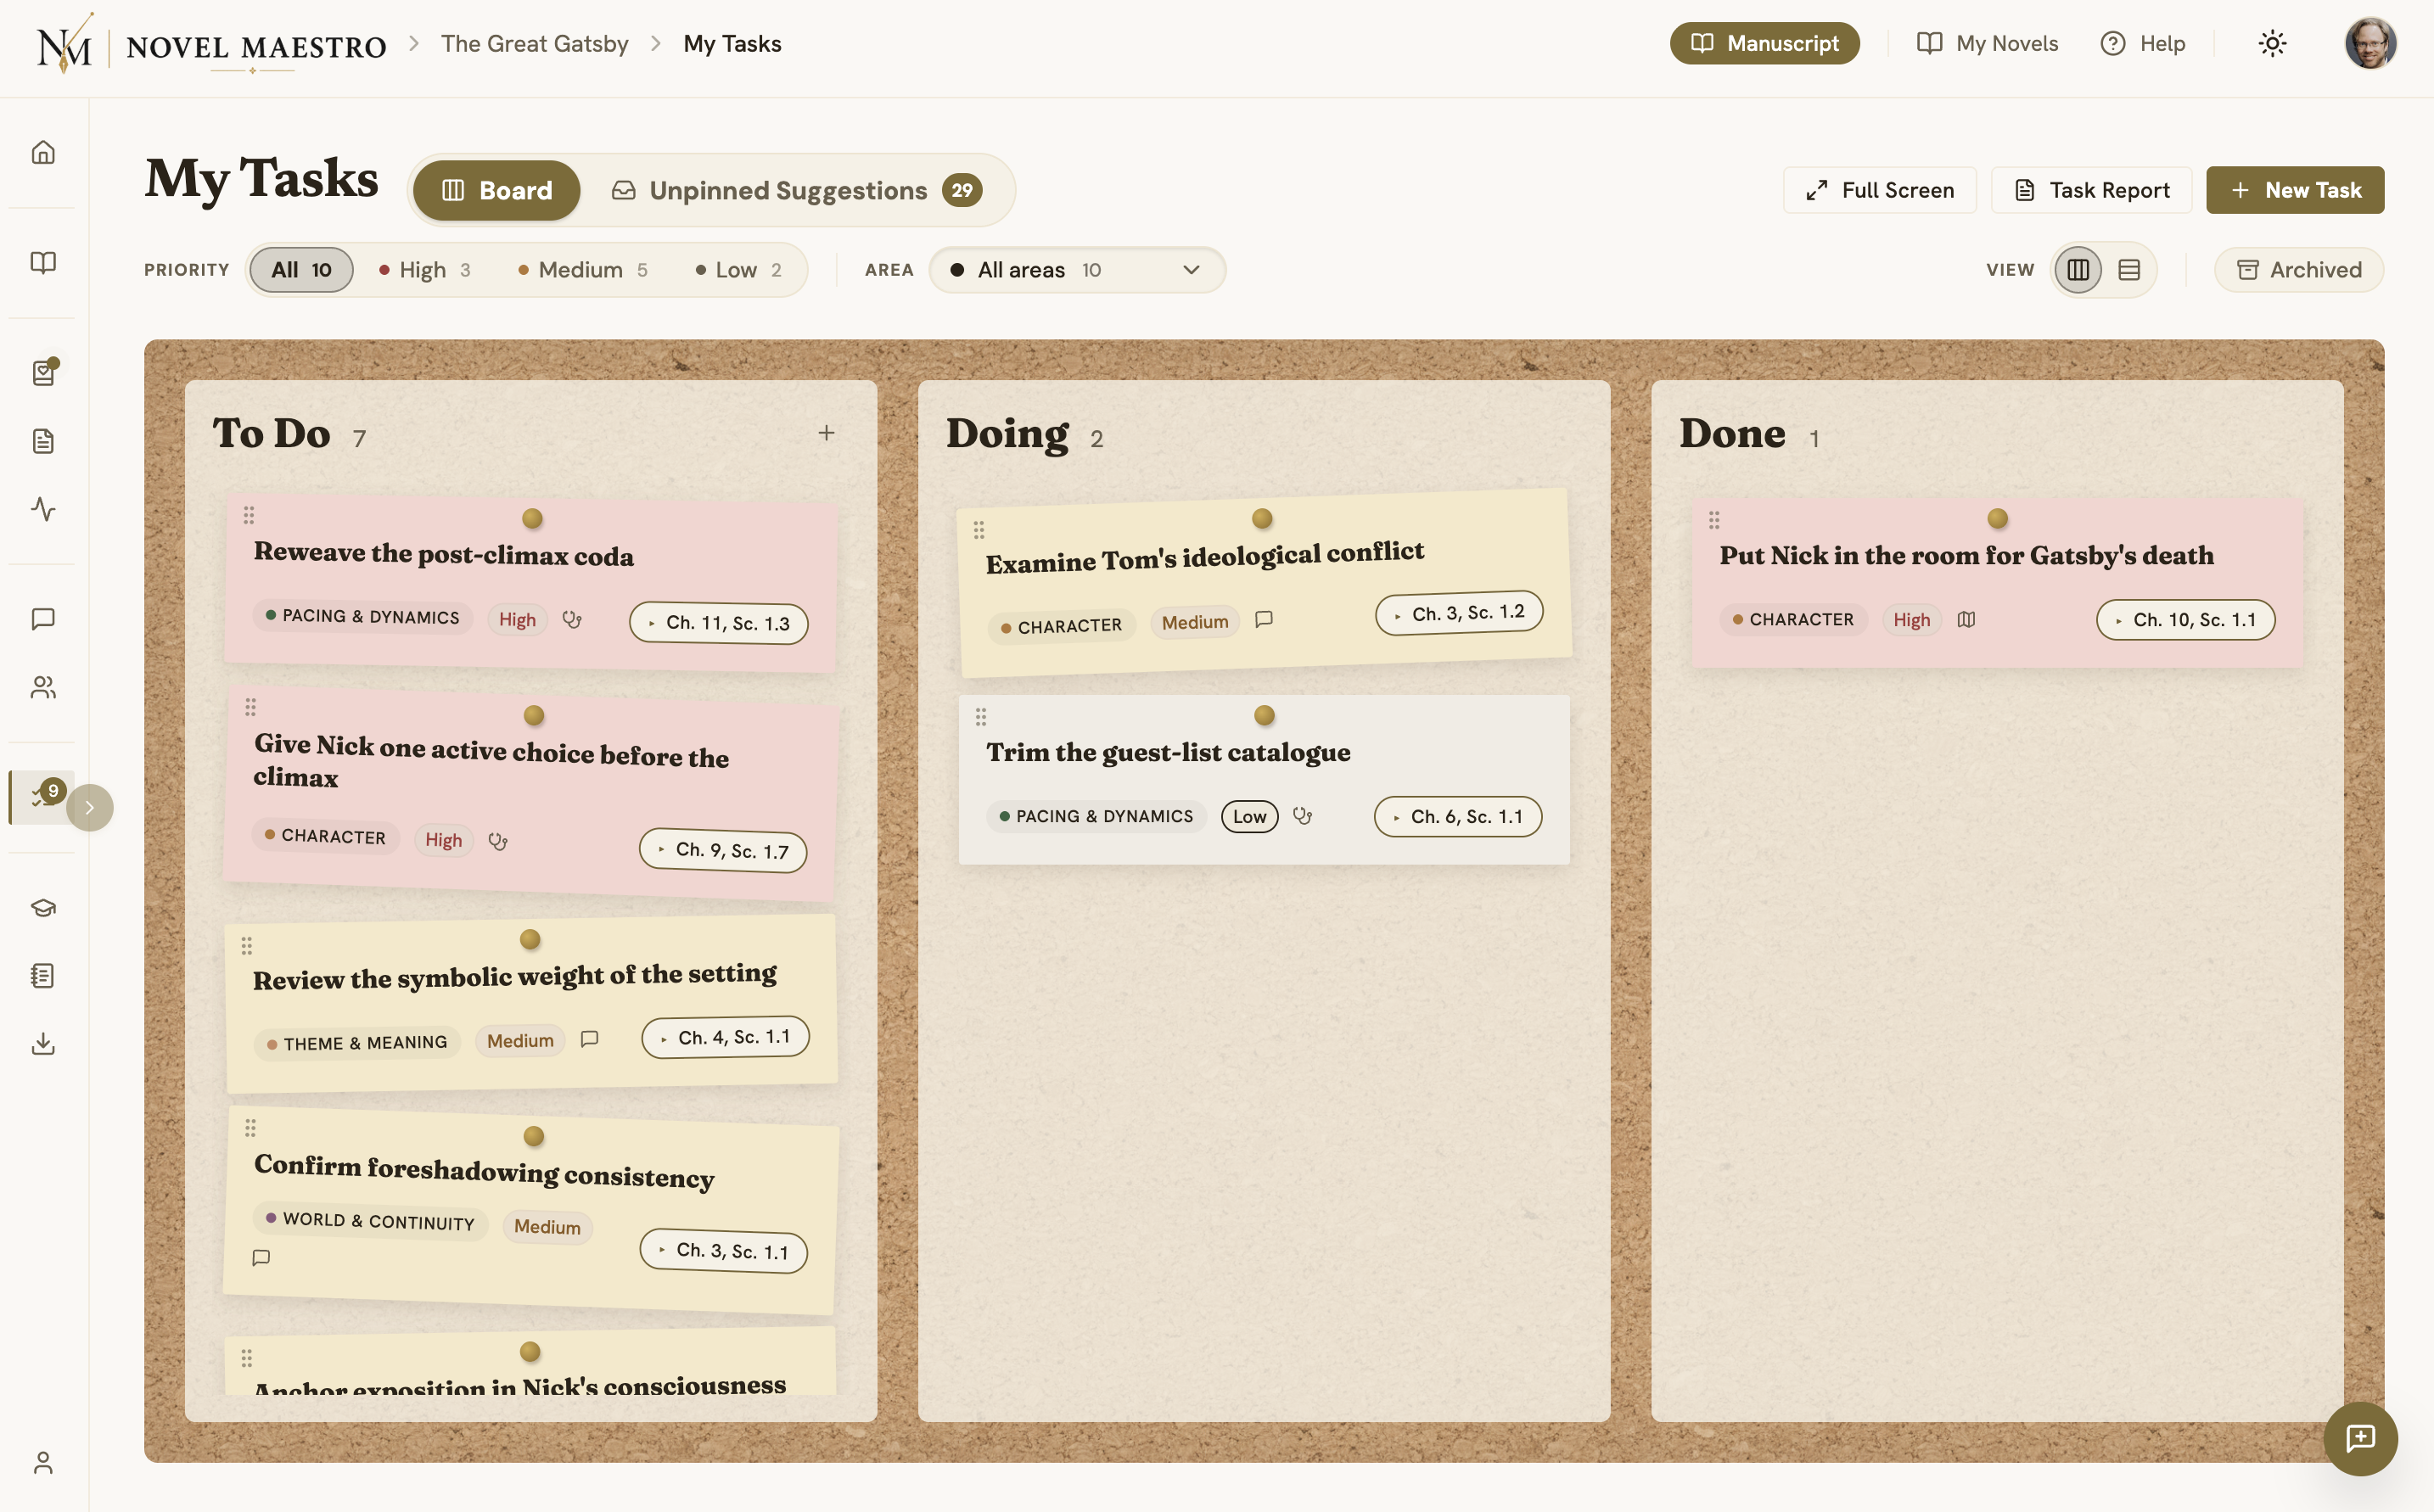Open the notebook list icon in the sidebar

pyautogui.click(x=43, y=975)
